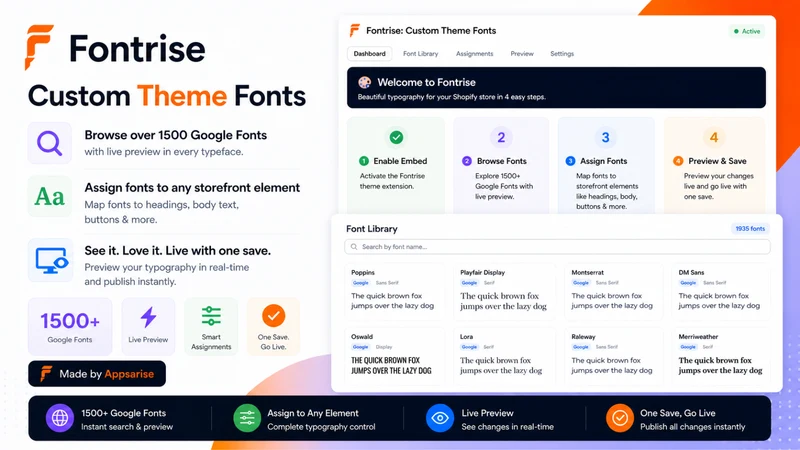Viewport: 800px width, 450px height.
Task: Click the Font Library panel heading
Action: point(371,229)
